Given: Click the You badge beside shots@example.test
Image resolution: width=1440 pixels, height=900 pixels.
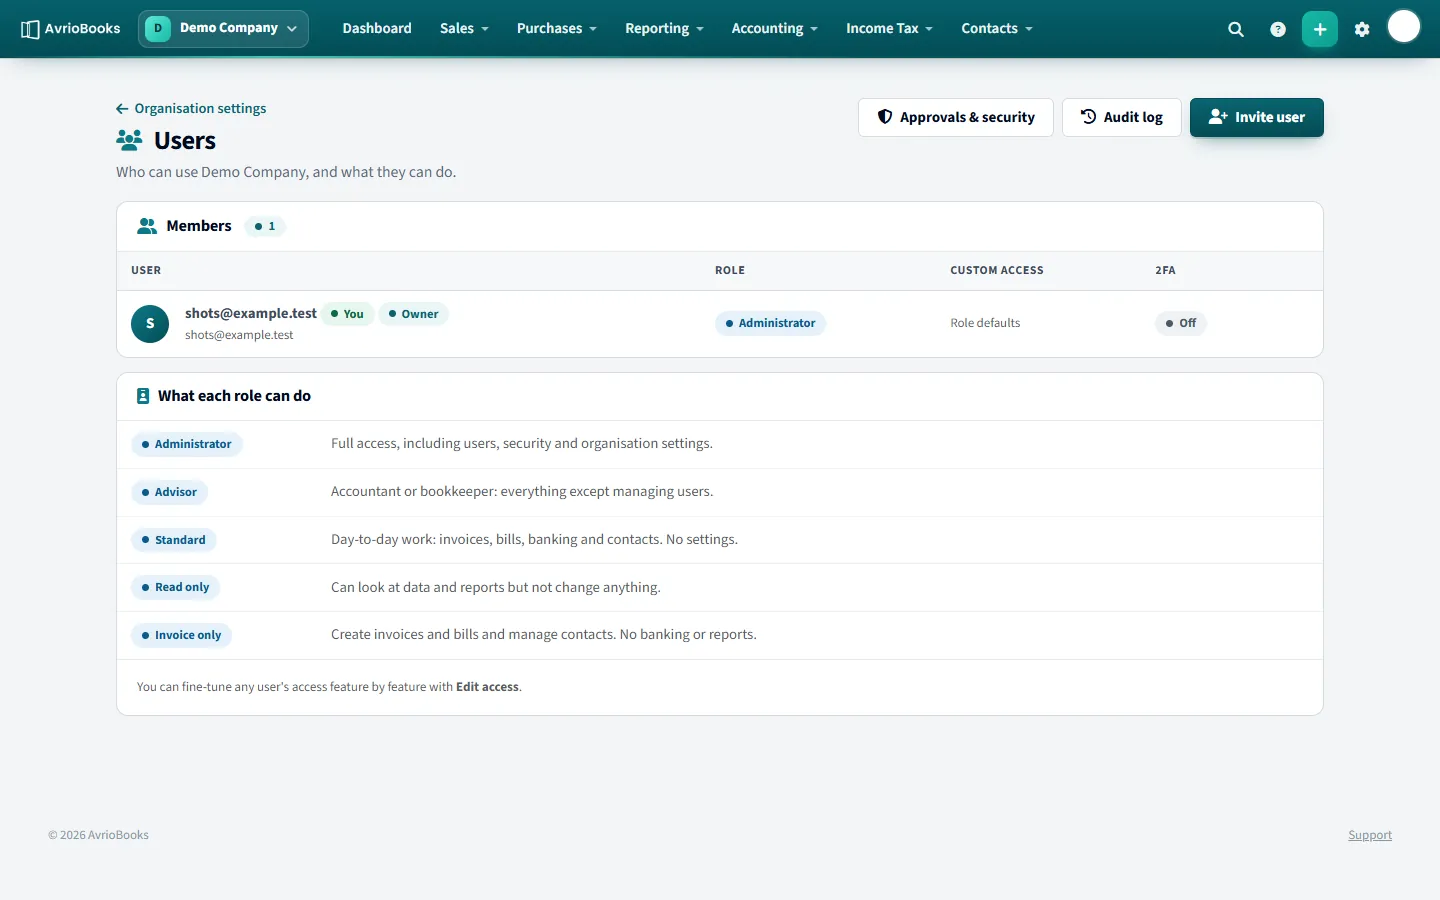Looking at the screenshot, I should click(x=347, y=314).
